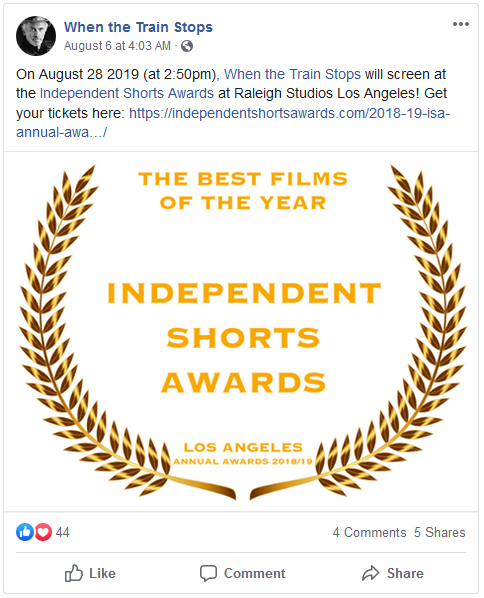The width and height of the screenshot is (484, 598).
Task: Open the three-dot post options menu
Action: click(x=461, y=24)
